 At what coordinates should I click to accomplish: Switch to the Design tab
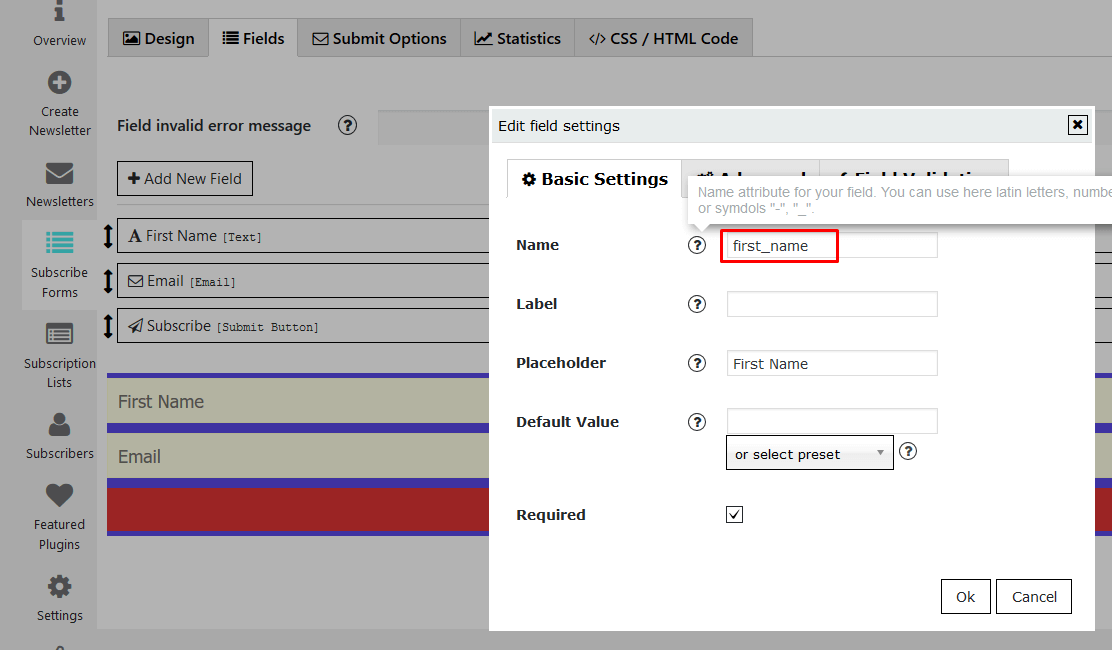pyautogui.click(x=159, y=38)
